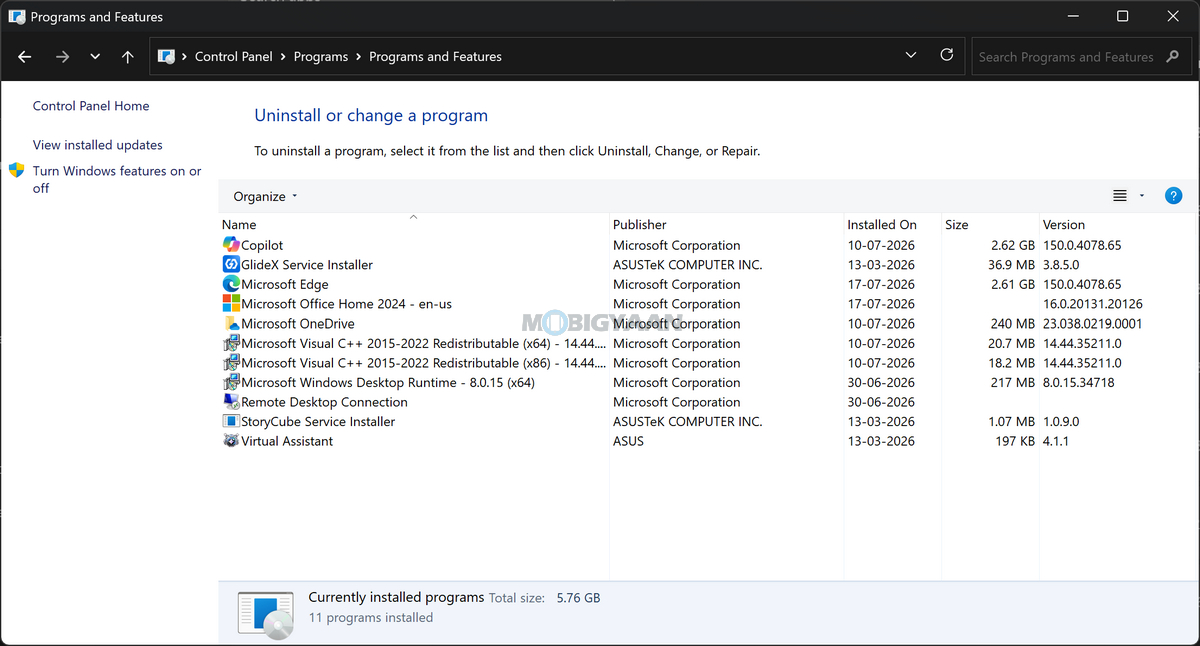Click the Programs breadcrumb
The width and height of the screenshot is (1200, 646).
(x=321, y=57)
